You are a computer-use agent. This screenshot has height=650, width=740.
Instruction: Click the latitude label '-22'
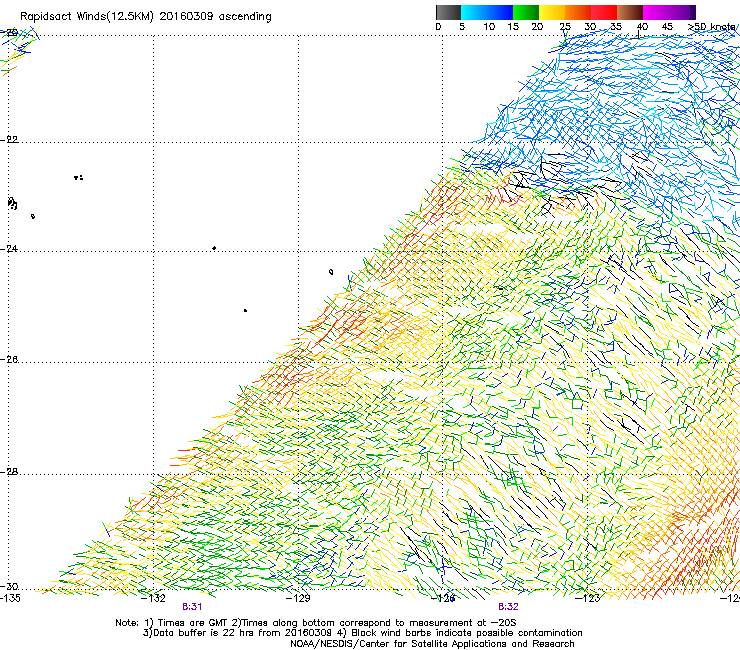tap(10, 140)
